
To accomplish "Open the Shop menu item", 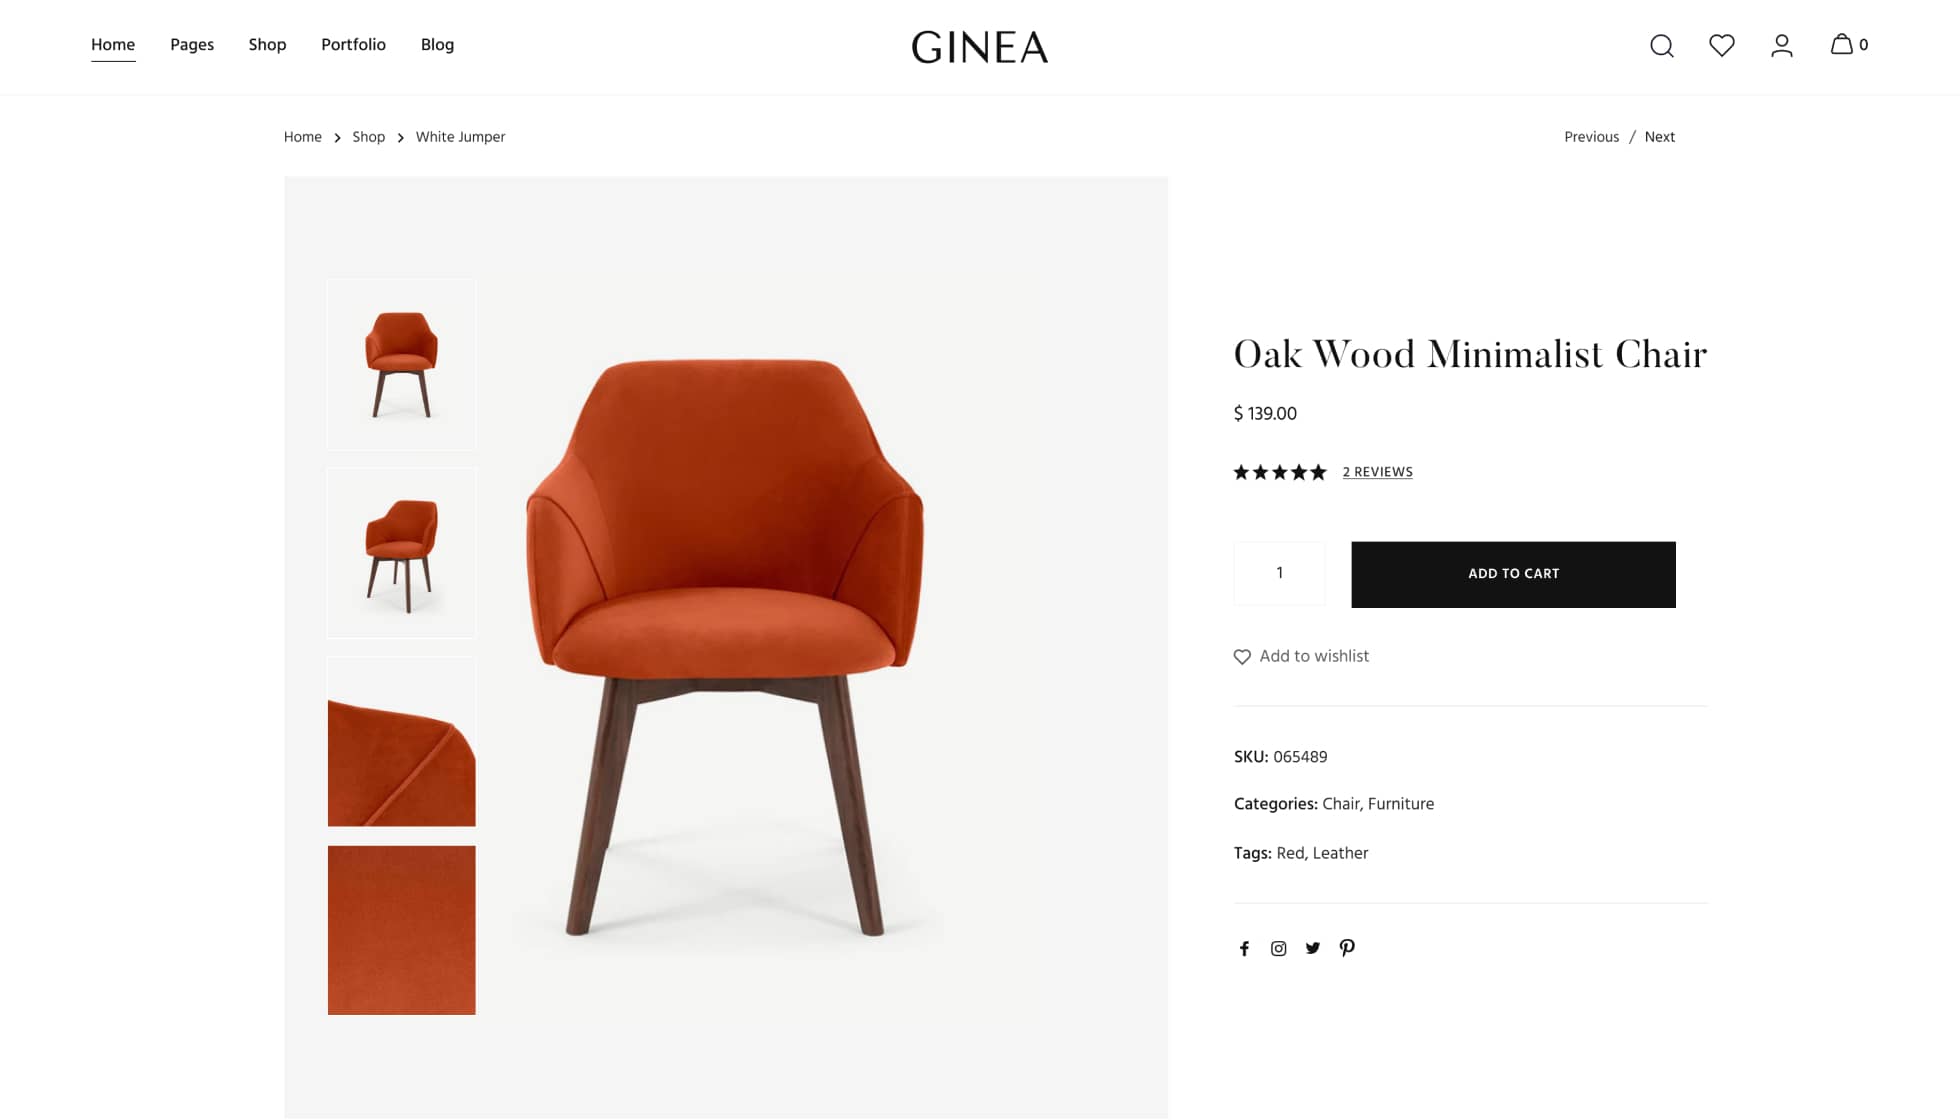I will click(x=267, y=44).
